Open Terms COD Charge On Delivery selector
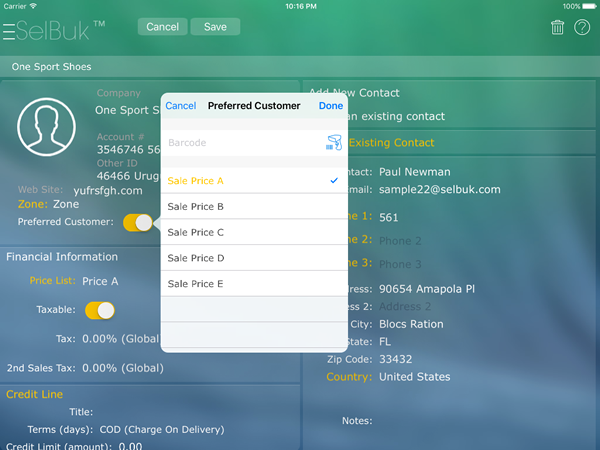The image size is (600, 450). pos(160,430)
